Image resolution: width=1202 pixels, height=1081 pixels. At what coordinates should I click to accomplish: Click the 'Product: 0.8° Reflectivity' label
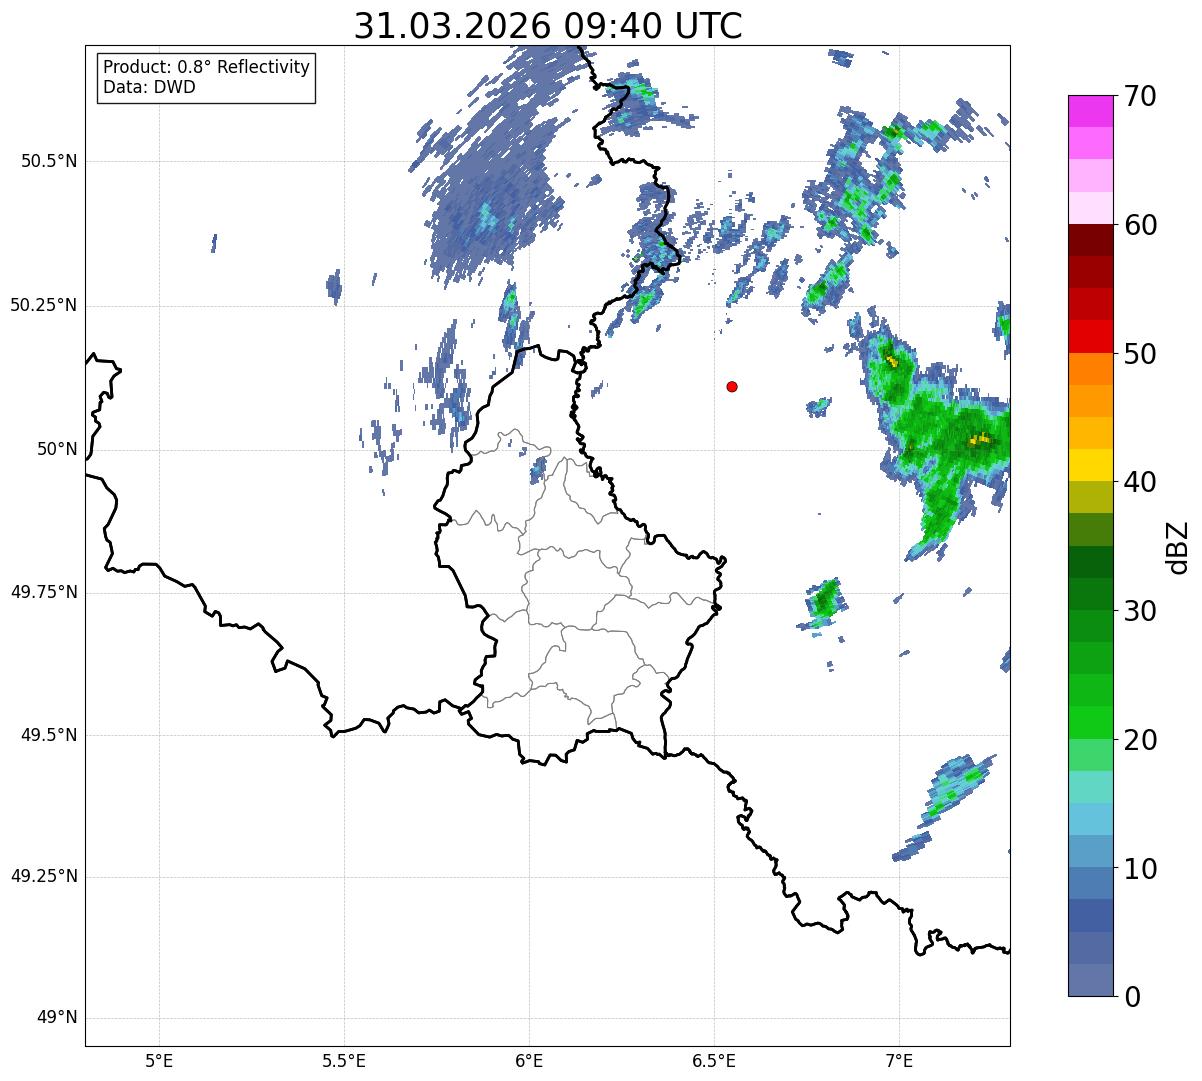tap(207, 67)
